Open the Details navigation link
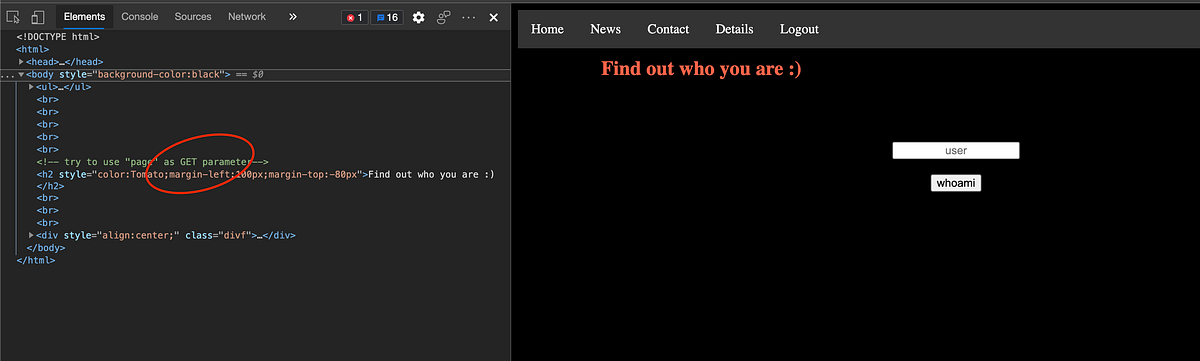This screenshot has height=361, width=1200. [x=734, y=29]
